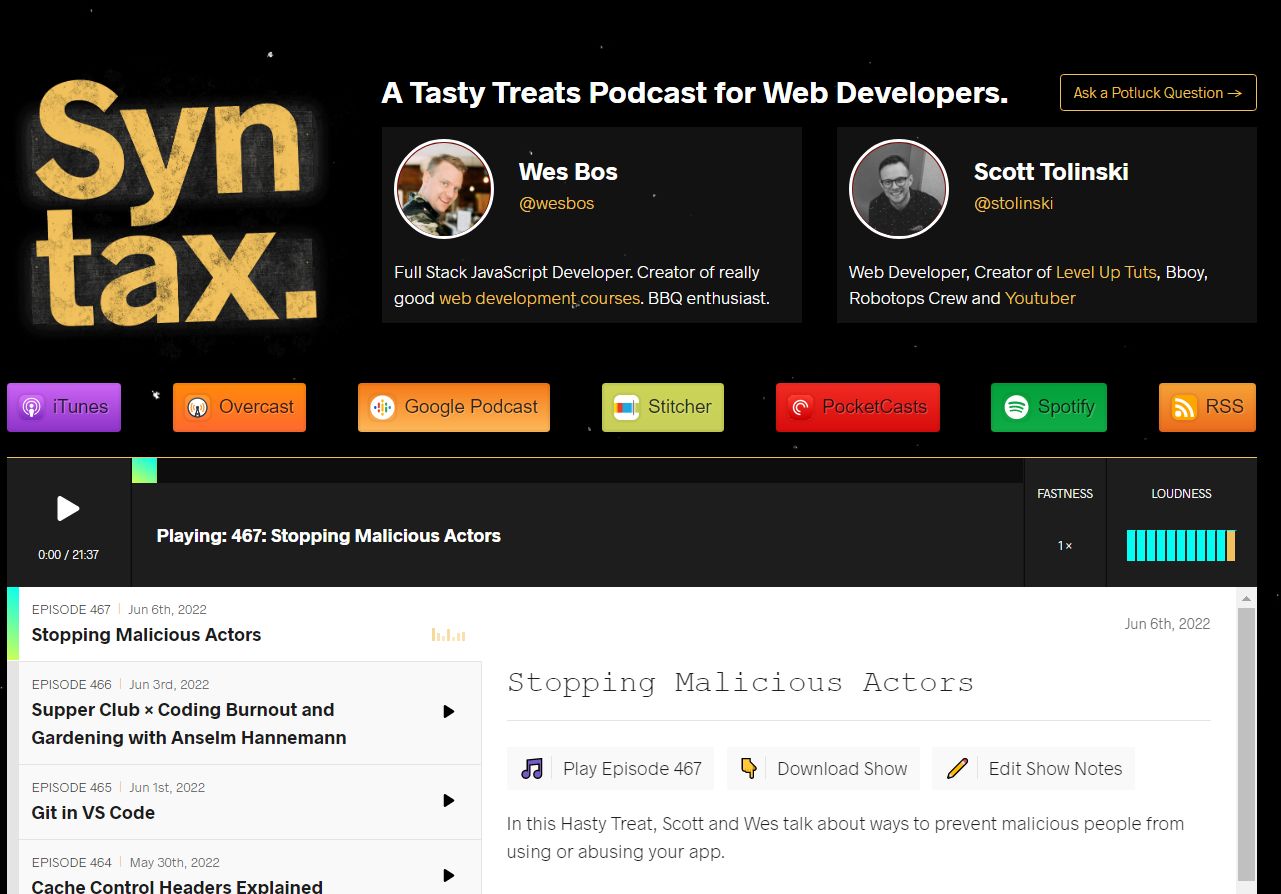Image resolution: width=1281 pixels, height=894 pixels.
Task: Click the Play Episode 467 button label
Action: 632,769
